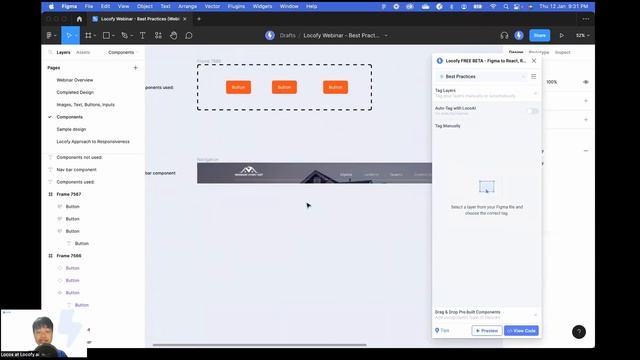Image resolution: width=640 pixels, height=360 pixels.
Task: Select the Move tool in toolbar
Action: (69, 36)
